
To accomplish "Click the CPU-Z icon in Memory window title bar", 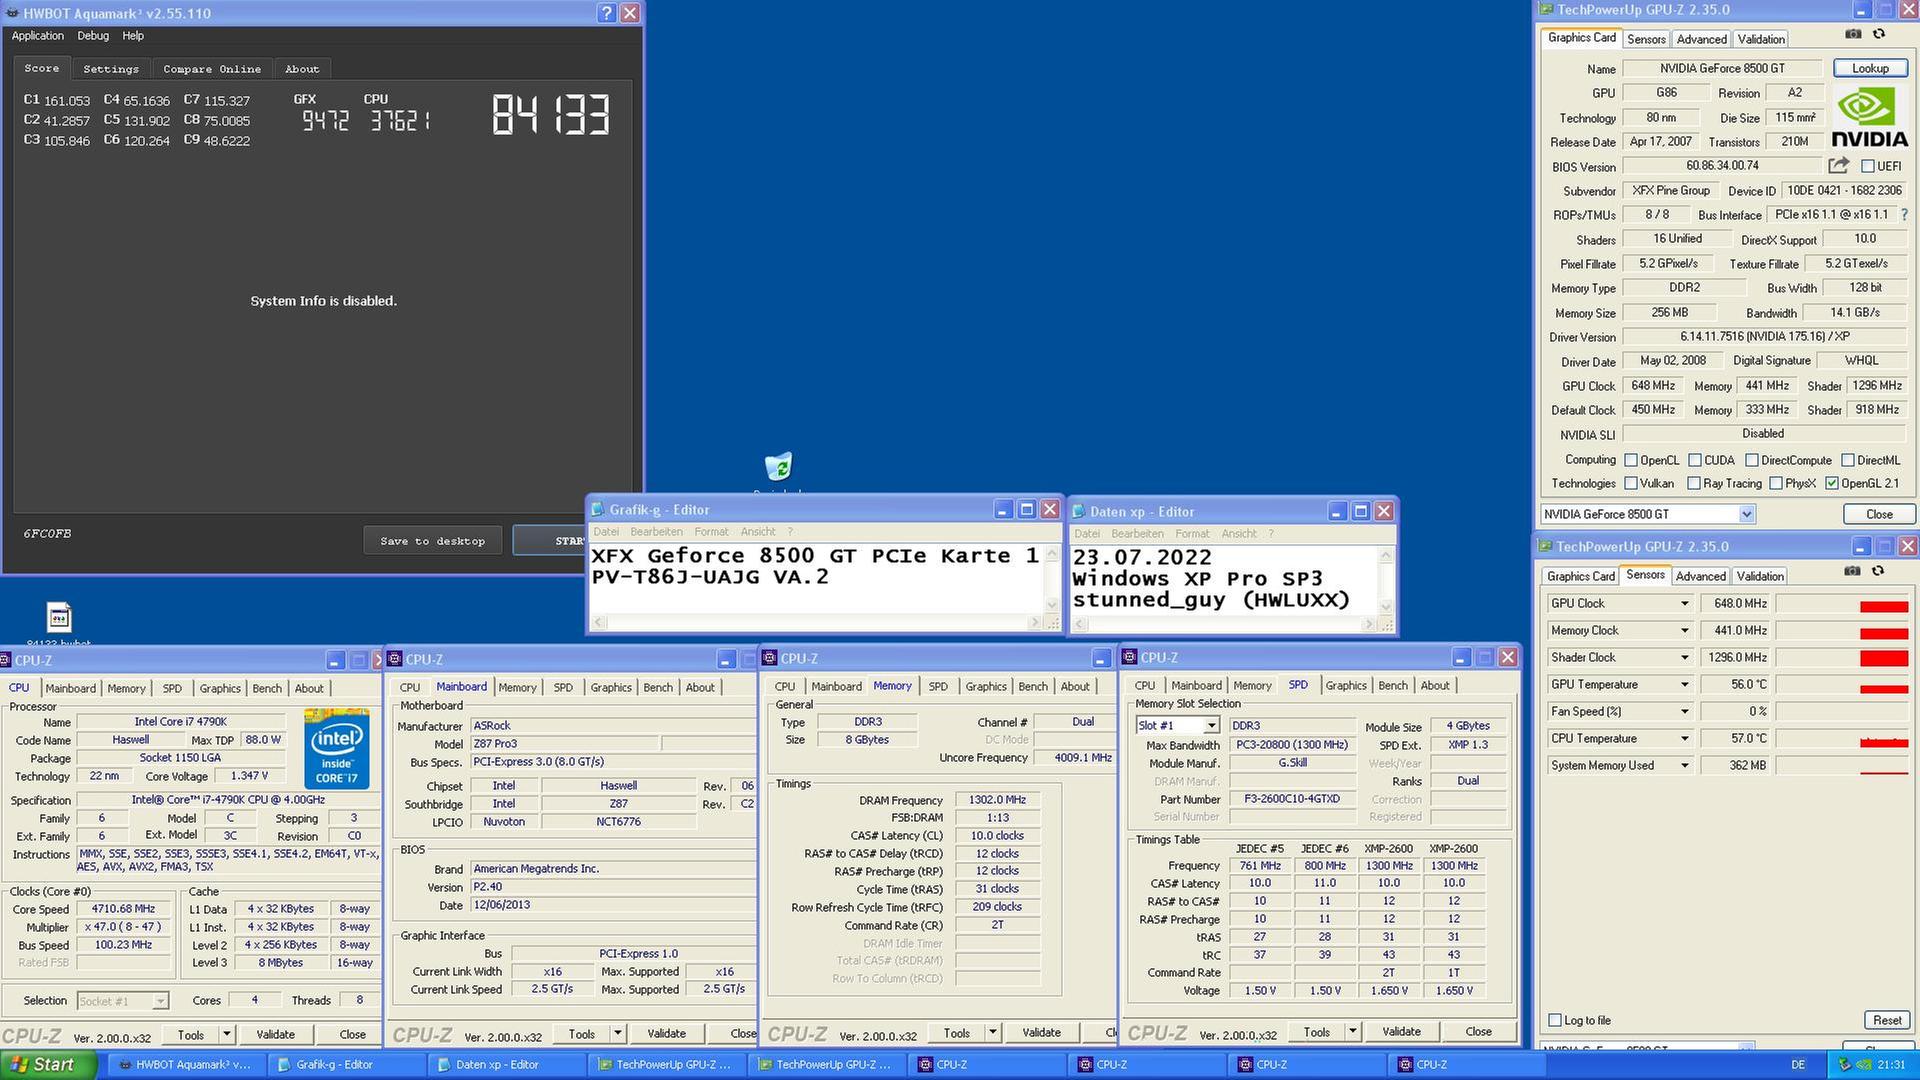I will [x=769, y=658].
